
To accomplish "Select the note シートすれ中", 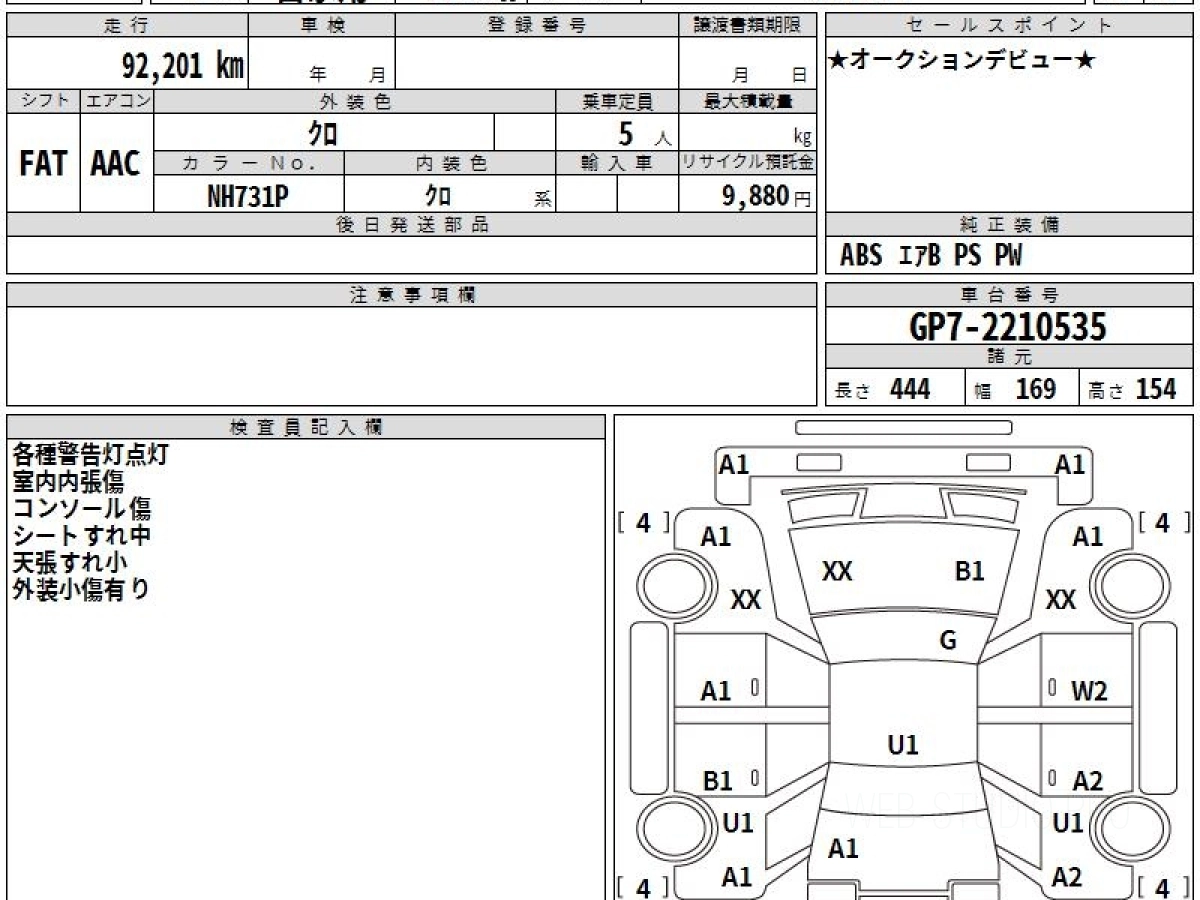I will click(x=82, y=536).
